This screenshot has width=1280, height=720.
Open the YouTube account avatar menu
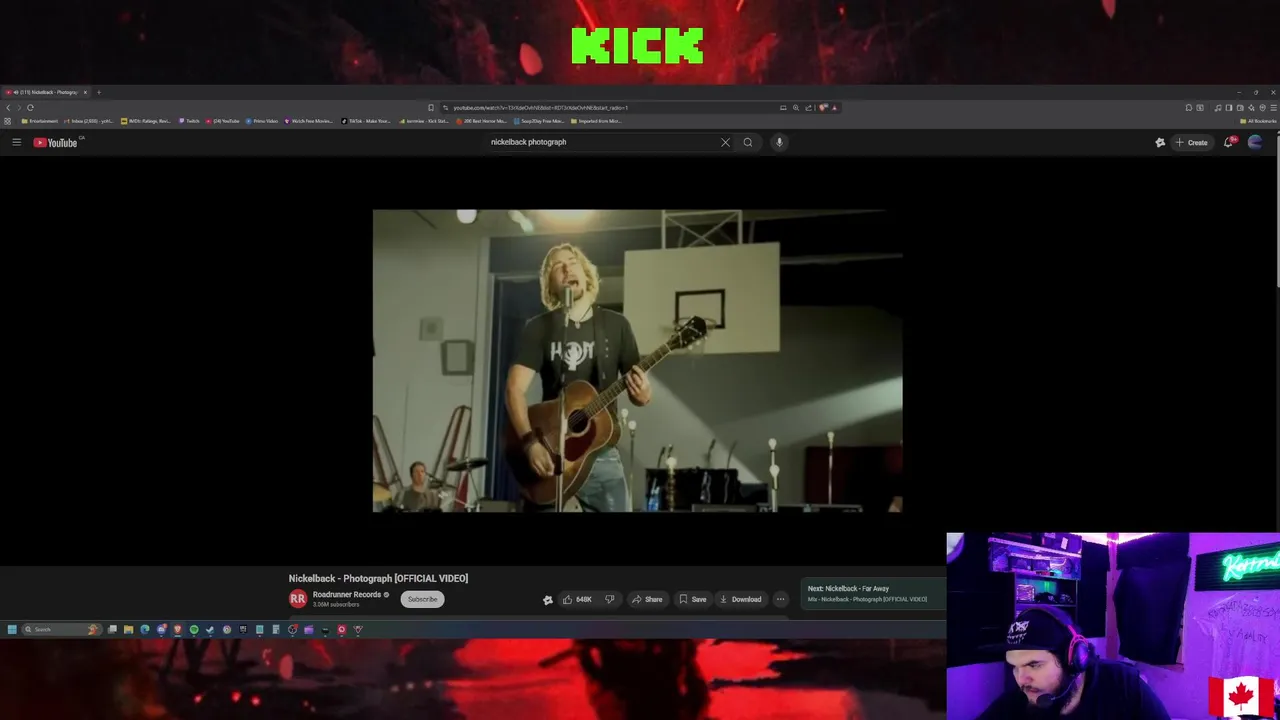(x=1255, y=142)
